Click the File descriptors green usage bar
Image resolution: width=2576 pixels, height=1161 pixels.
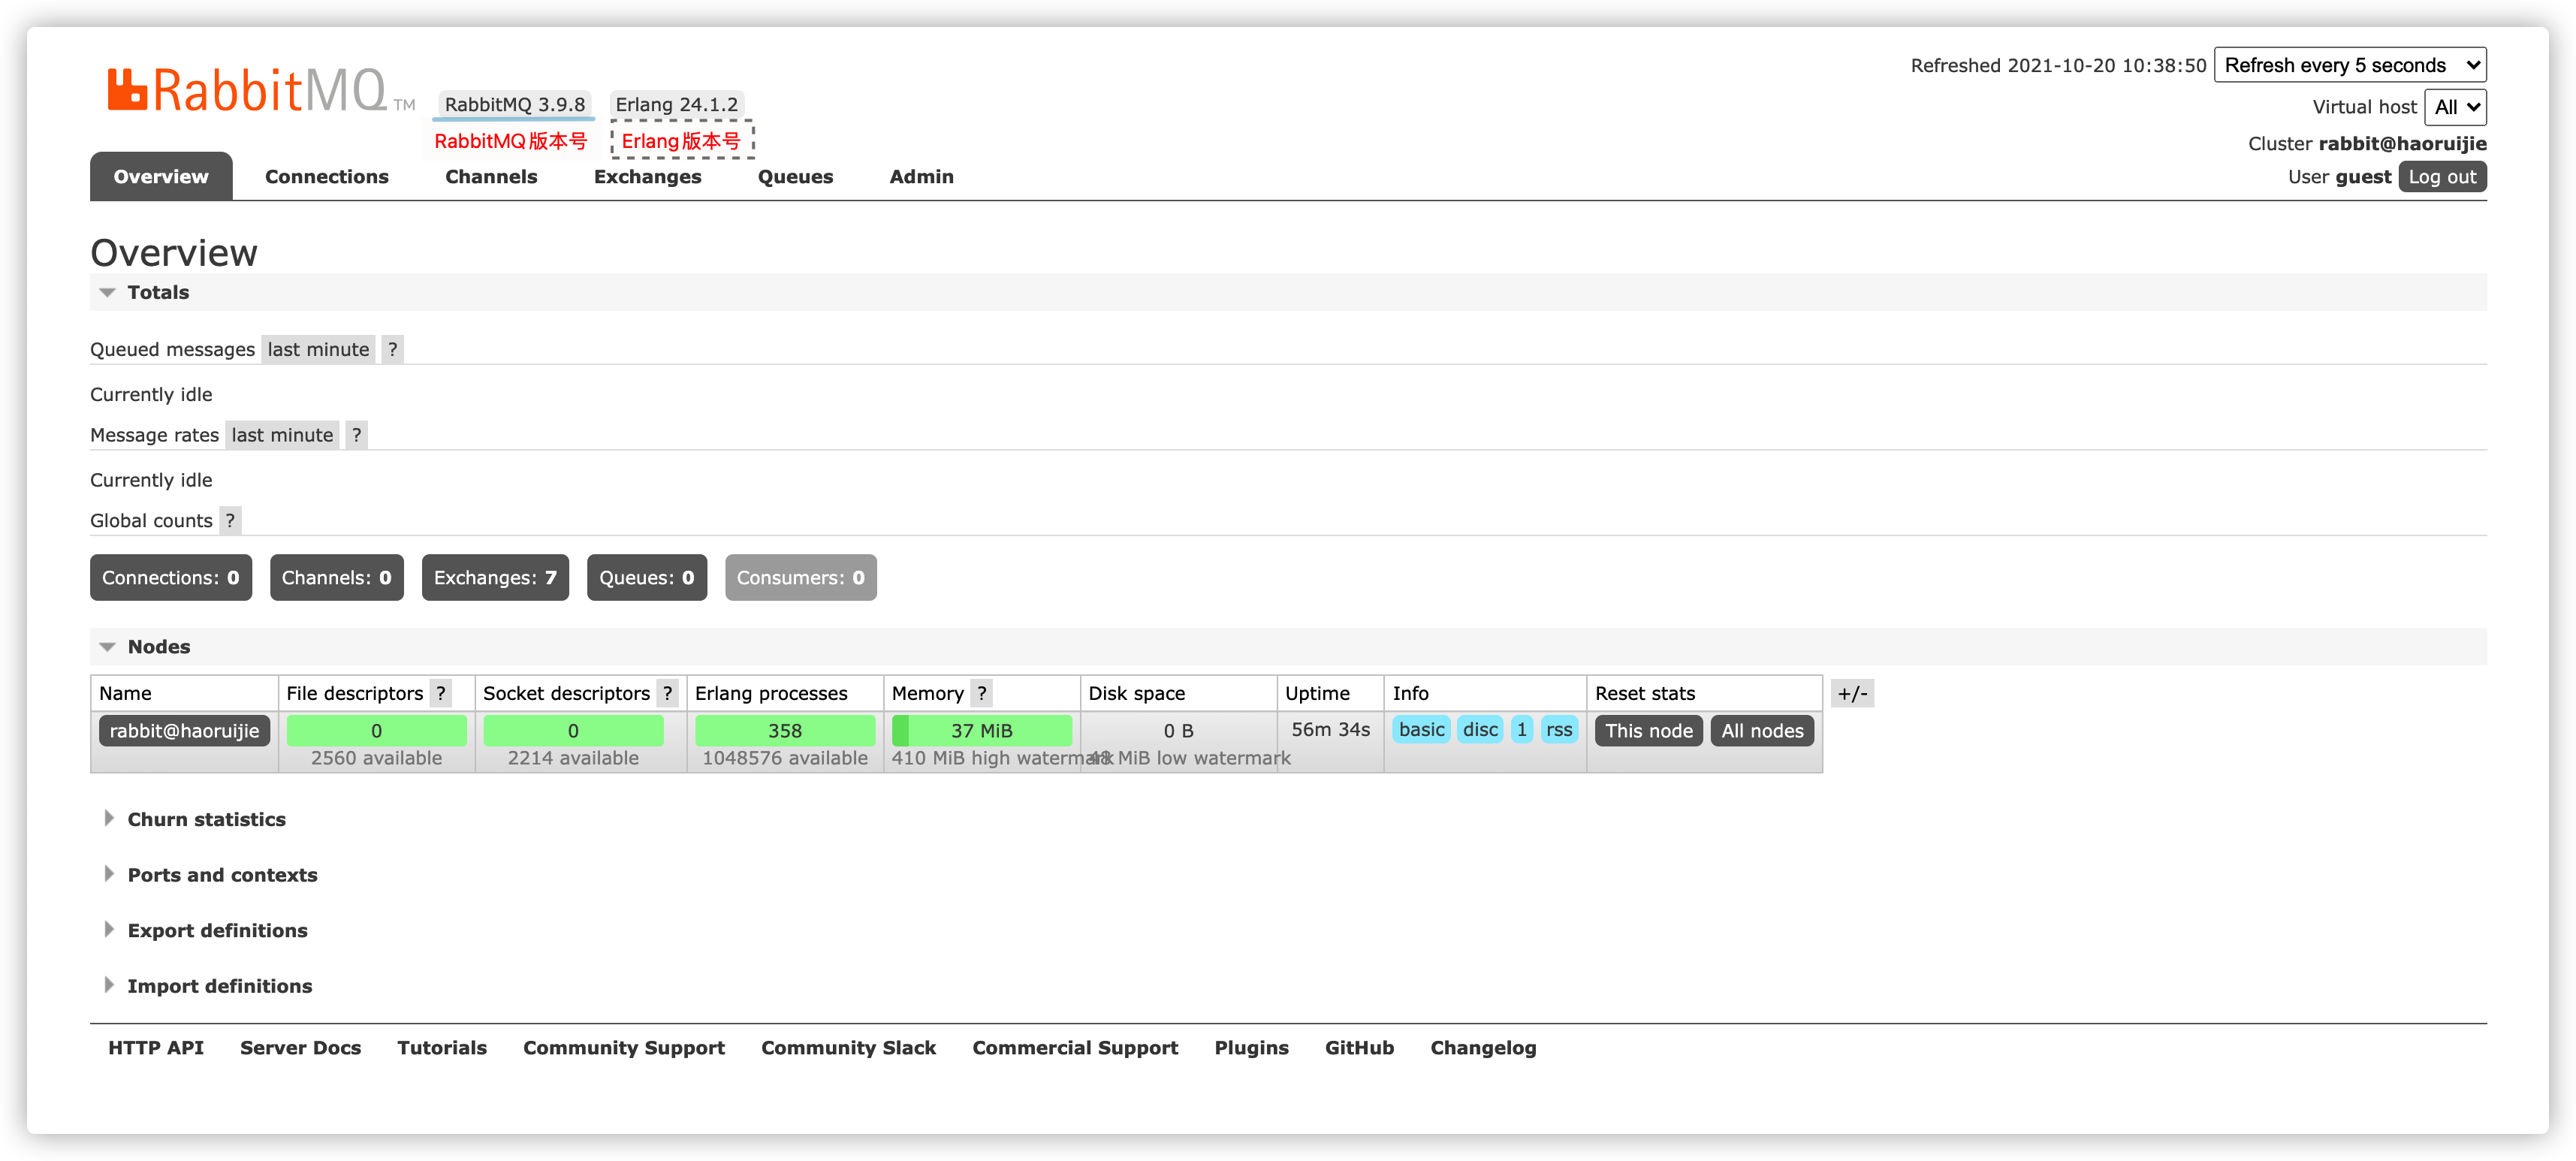pos(377,731)
